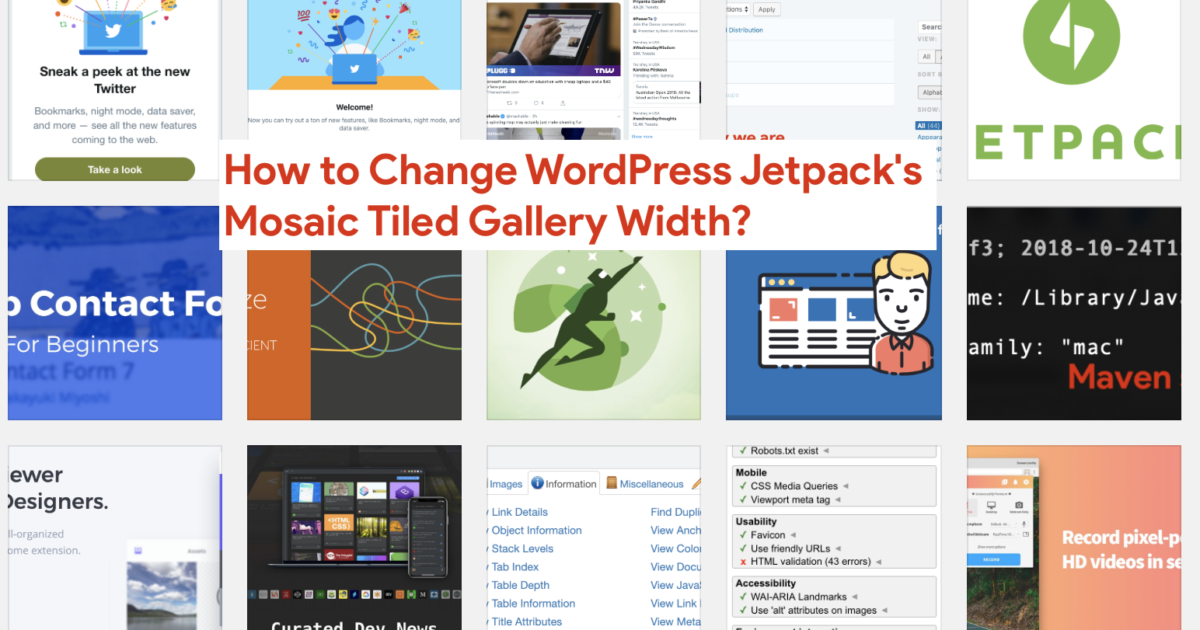Click the 'Usability' section heading

coord(757,521)
